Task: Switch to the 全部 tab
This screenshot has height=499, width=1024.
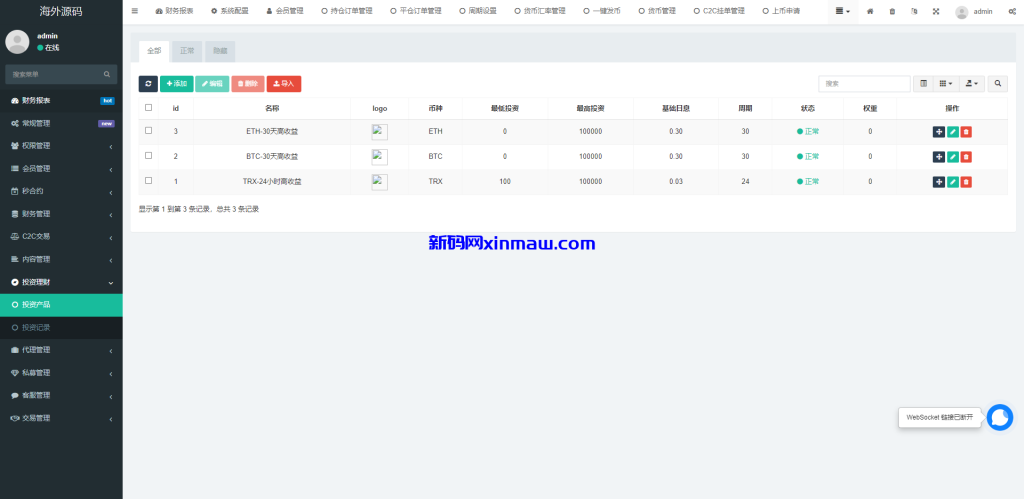Action: (x=154, y=51)
